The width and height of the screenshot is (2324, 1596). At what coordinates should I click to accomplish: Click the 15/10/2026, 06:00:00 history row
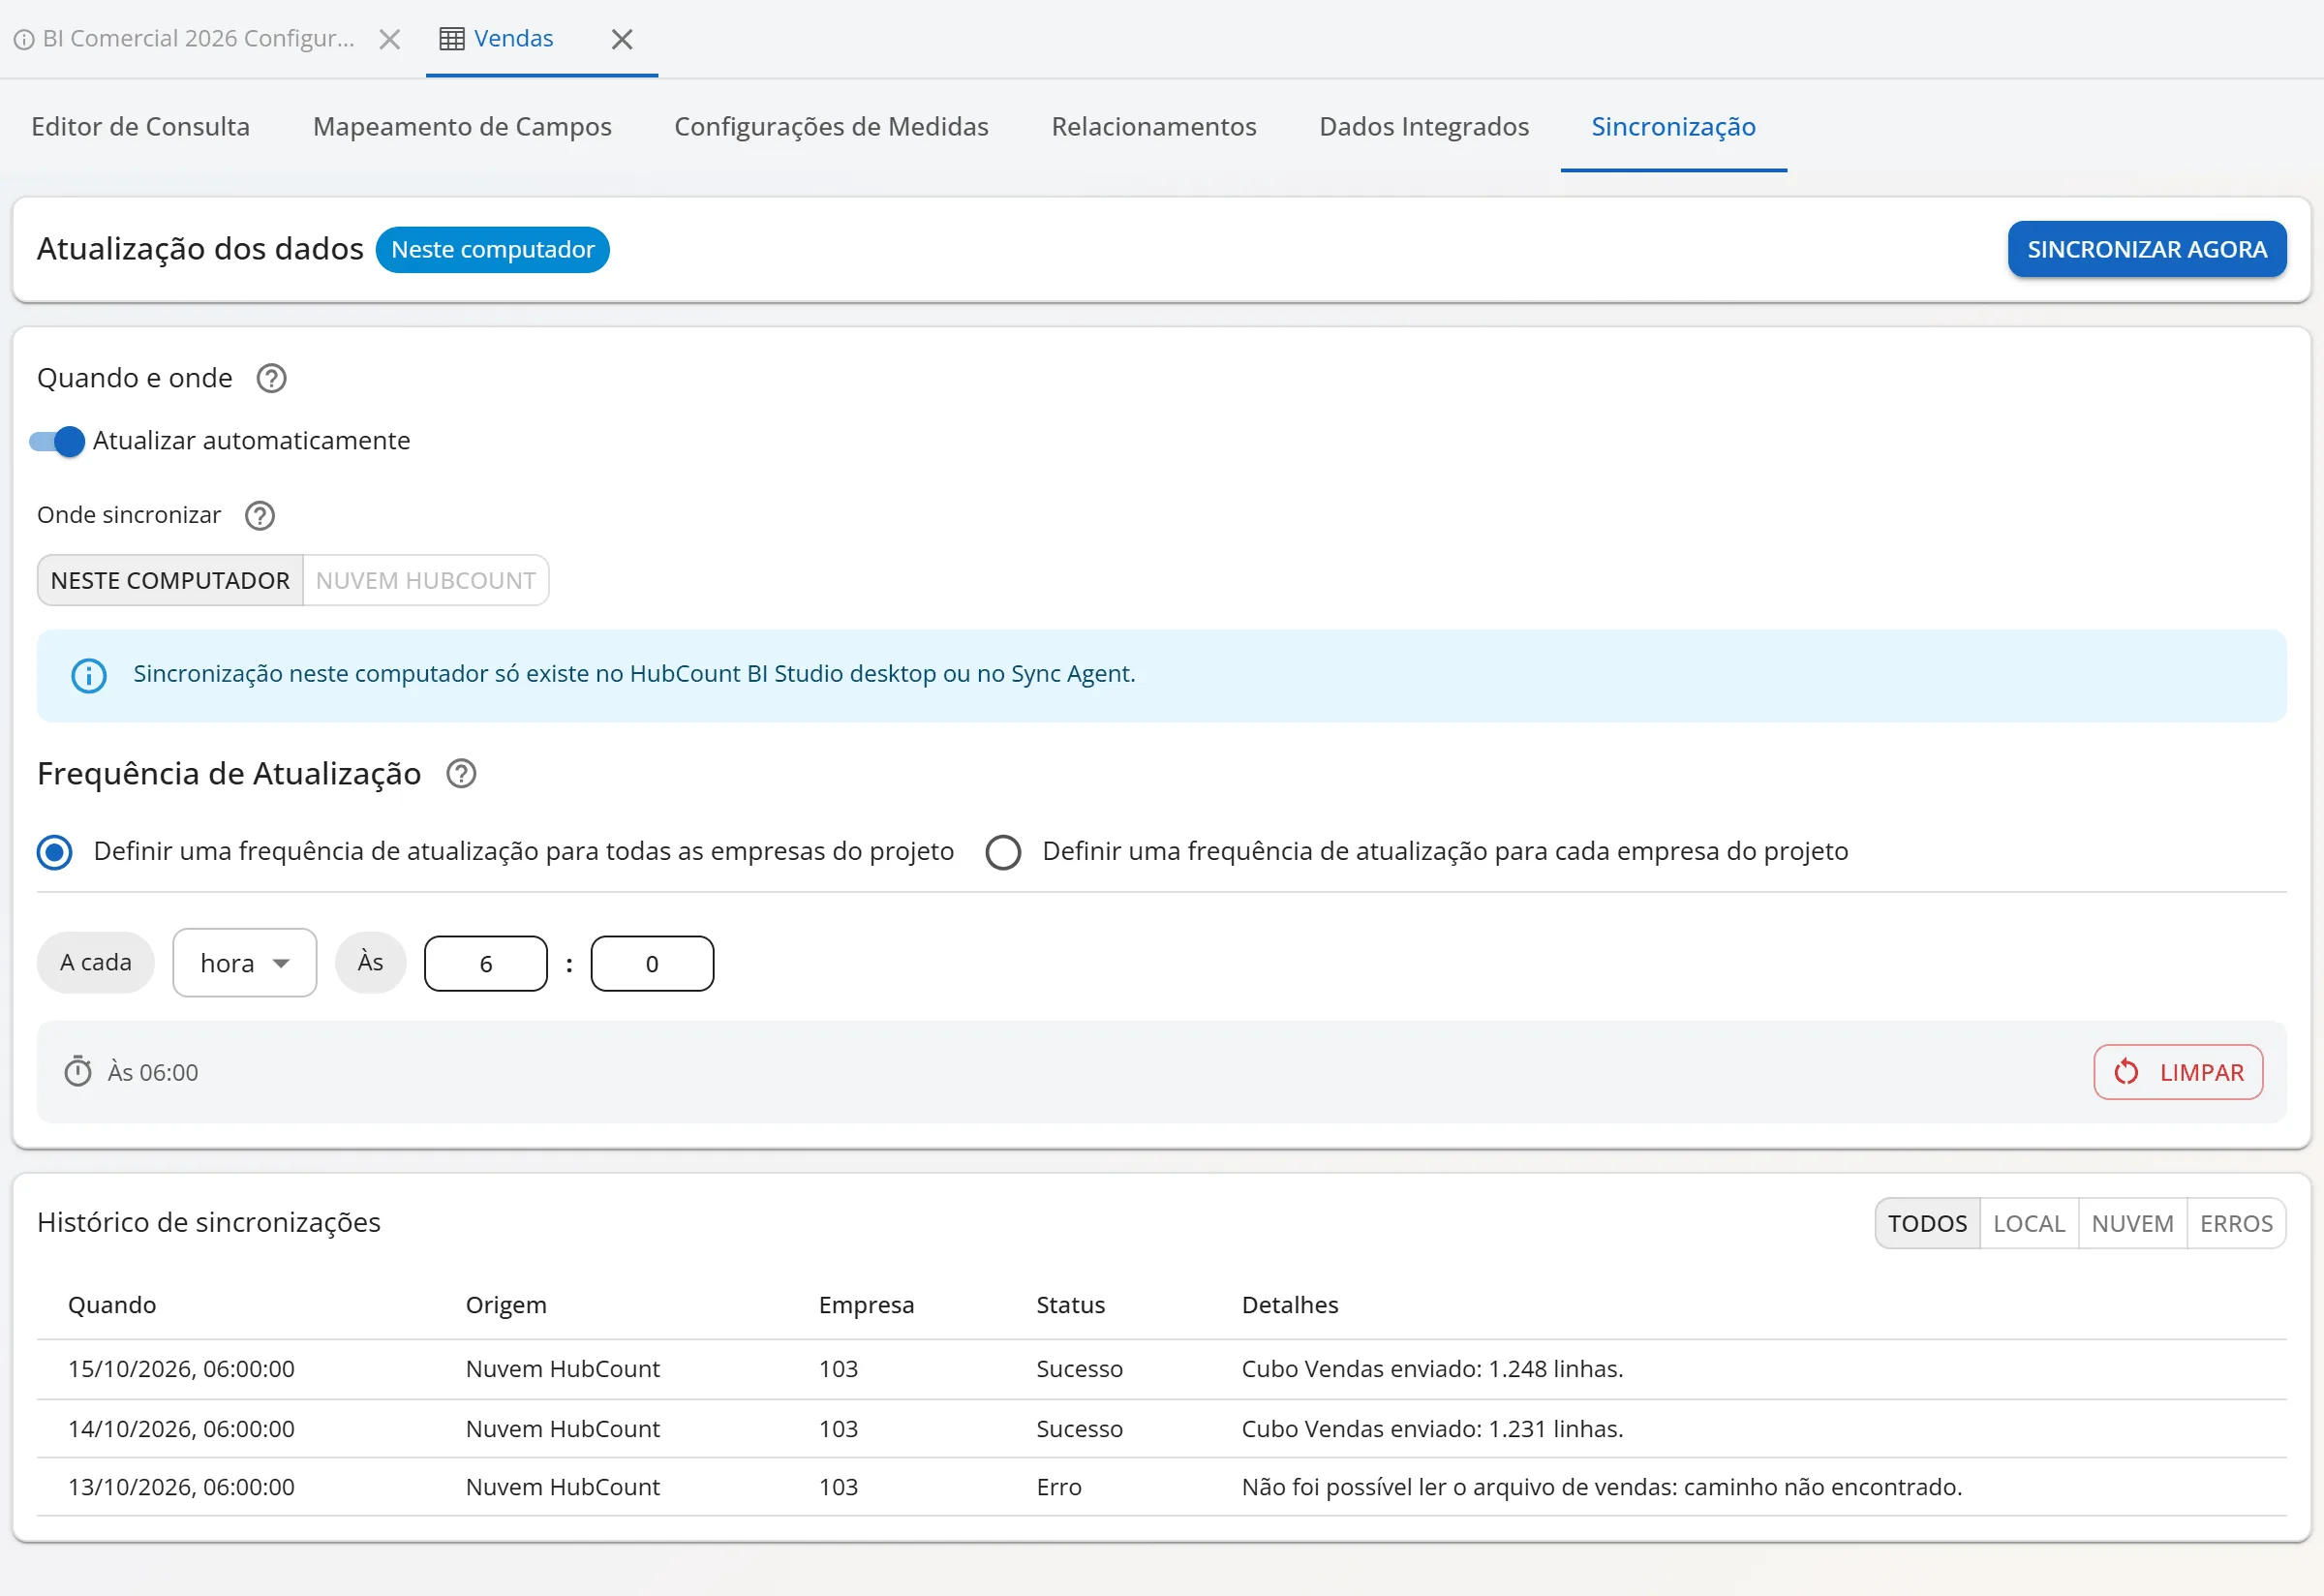pos(1161,1369)
